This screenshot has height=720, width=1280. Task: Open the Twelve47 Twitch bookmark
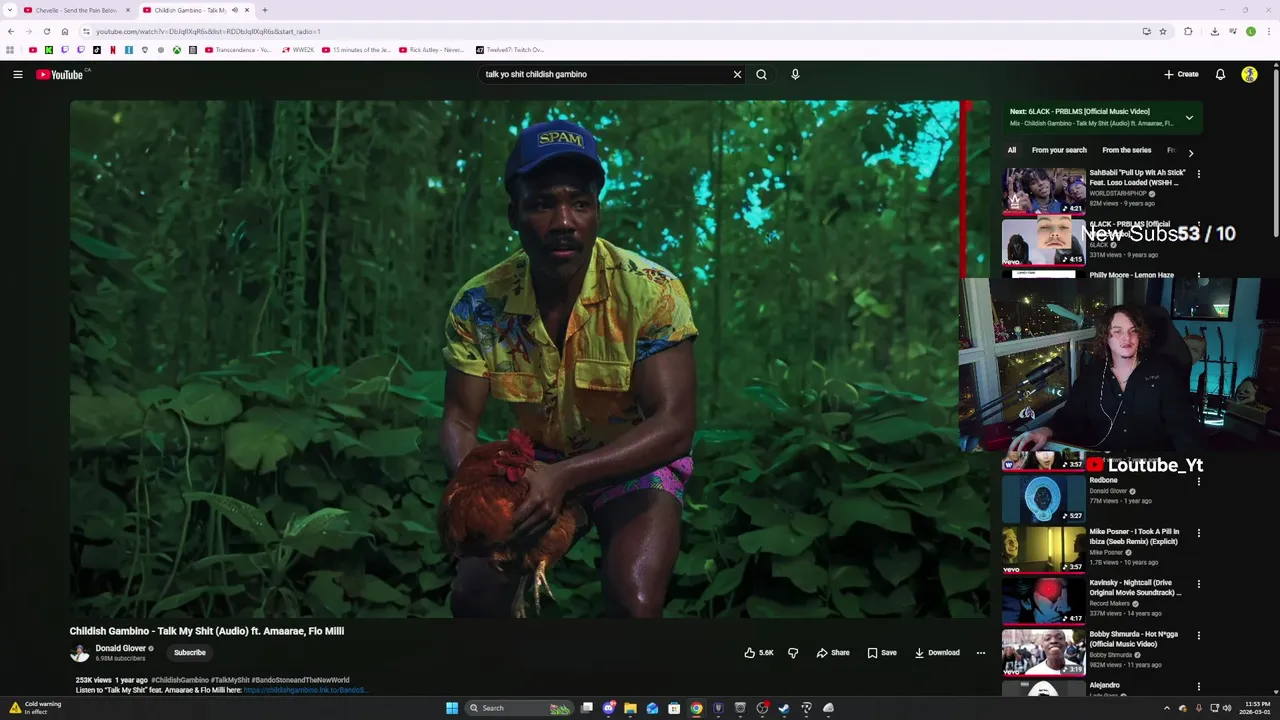[x=510, y=49]
